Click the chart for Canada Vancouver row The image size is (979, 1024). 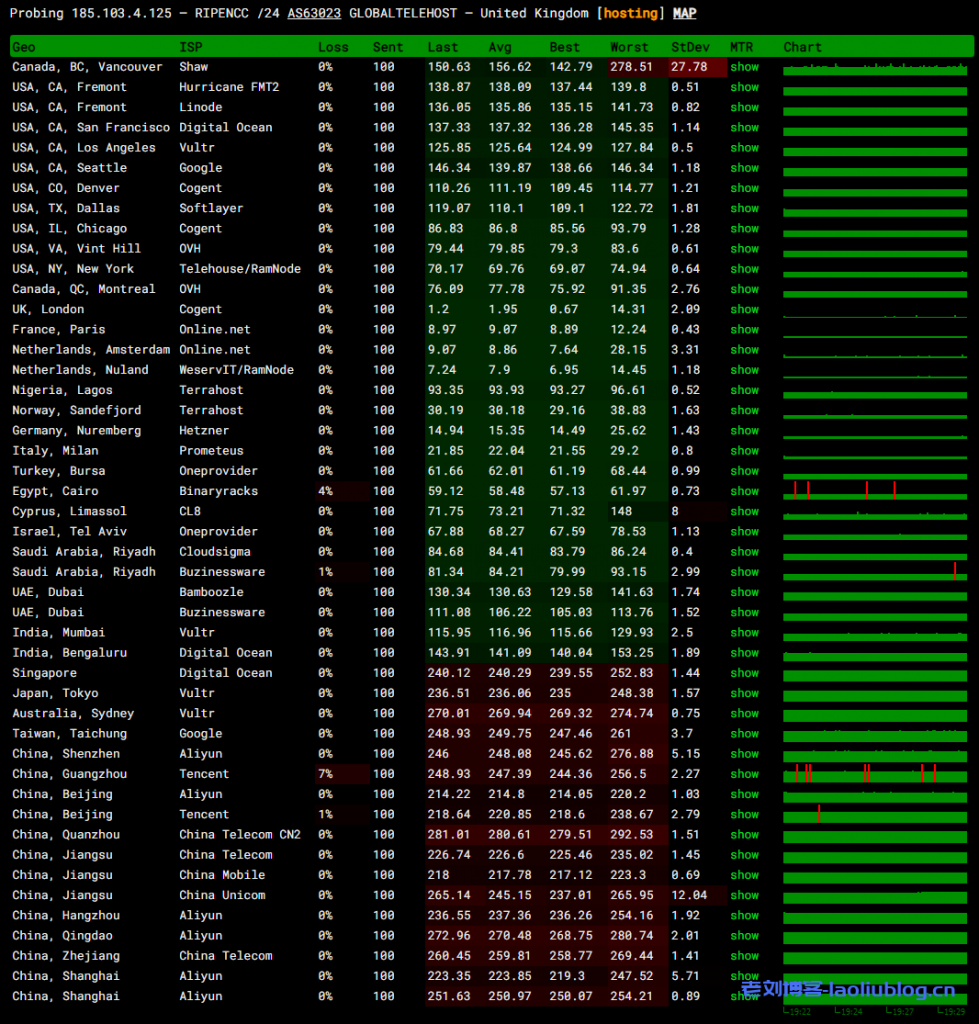875,68
